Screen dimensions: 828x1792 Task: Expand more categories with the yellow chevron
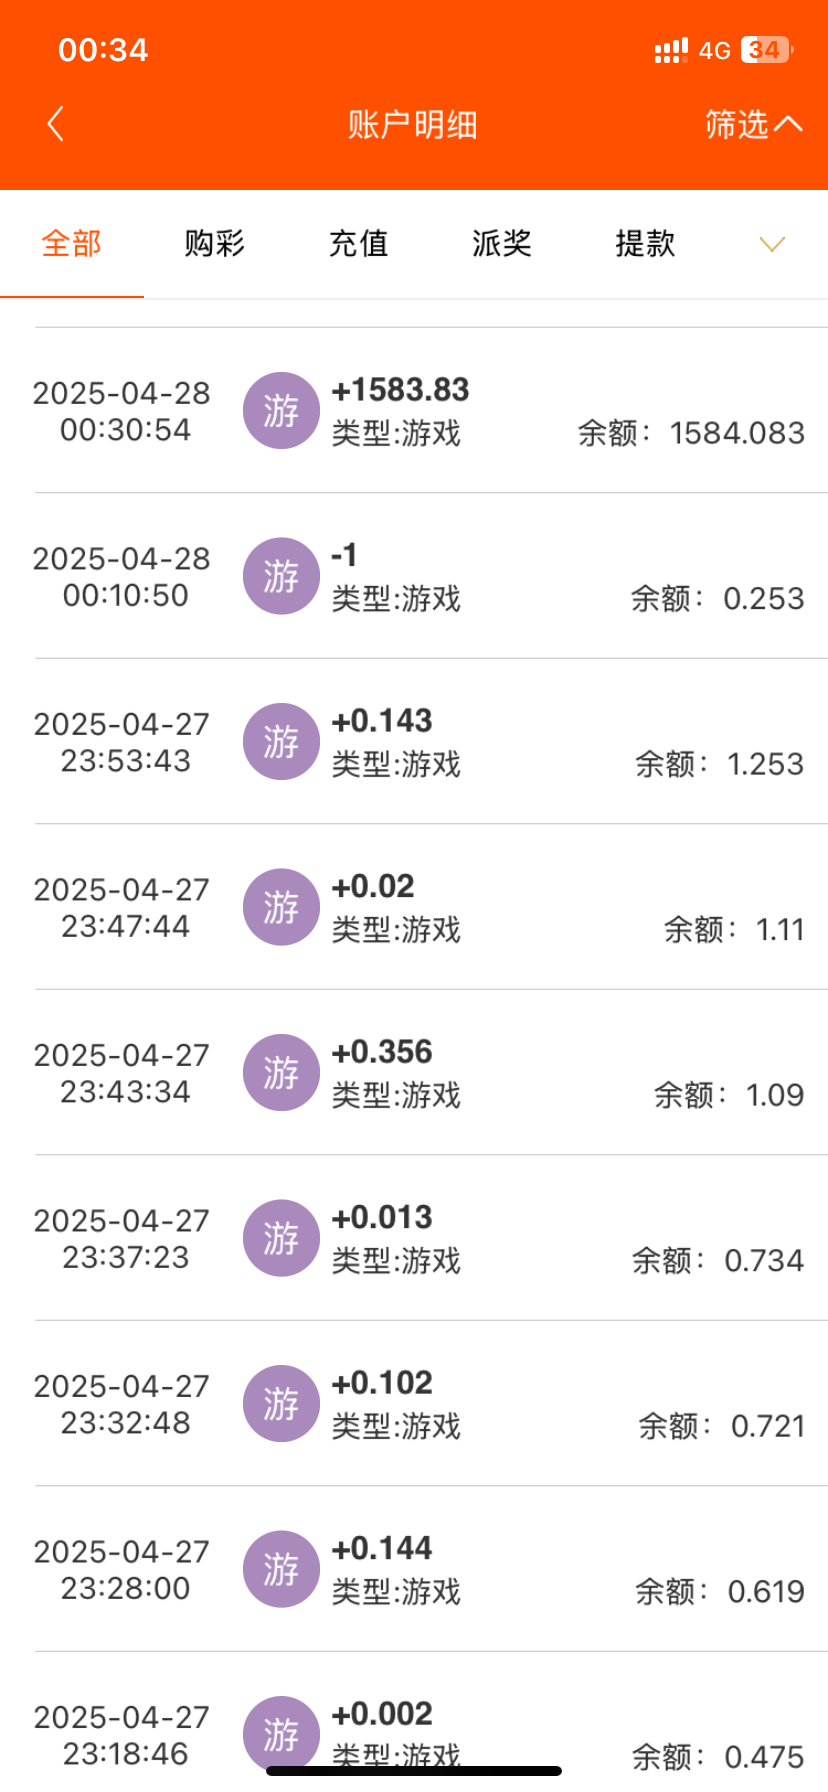[x=772, y=244]
